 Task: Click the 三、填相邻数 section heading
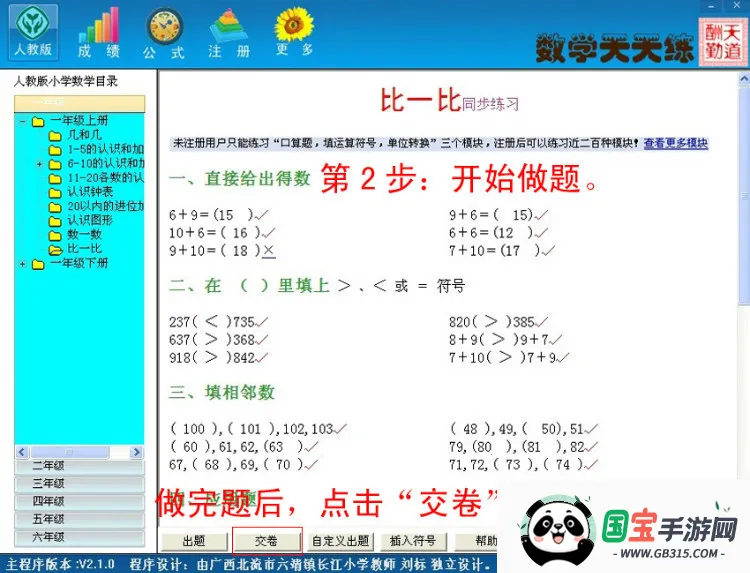[x=221, y=393]
